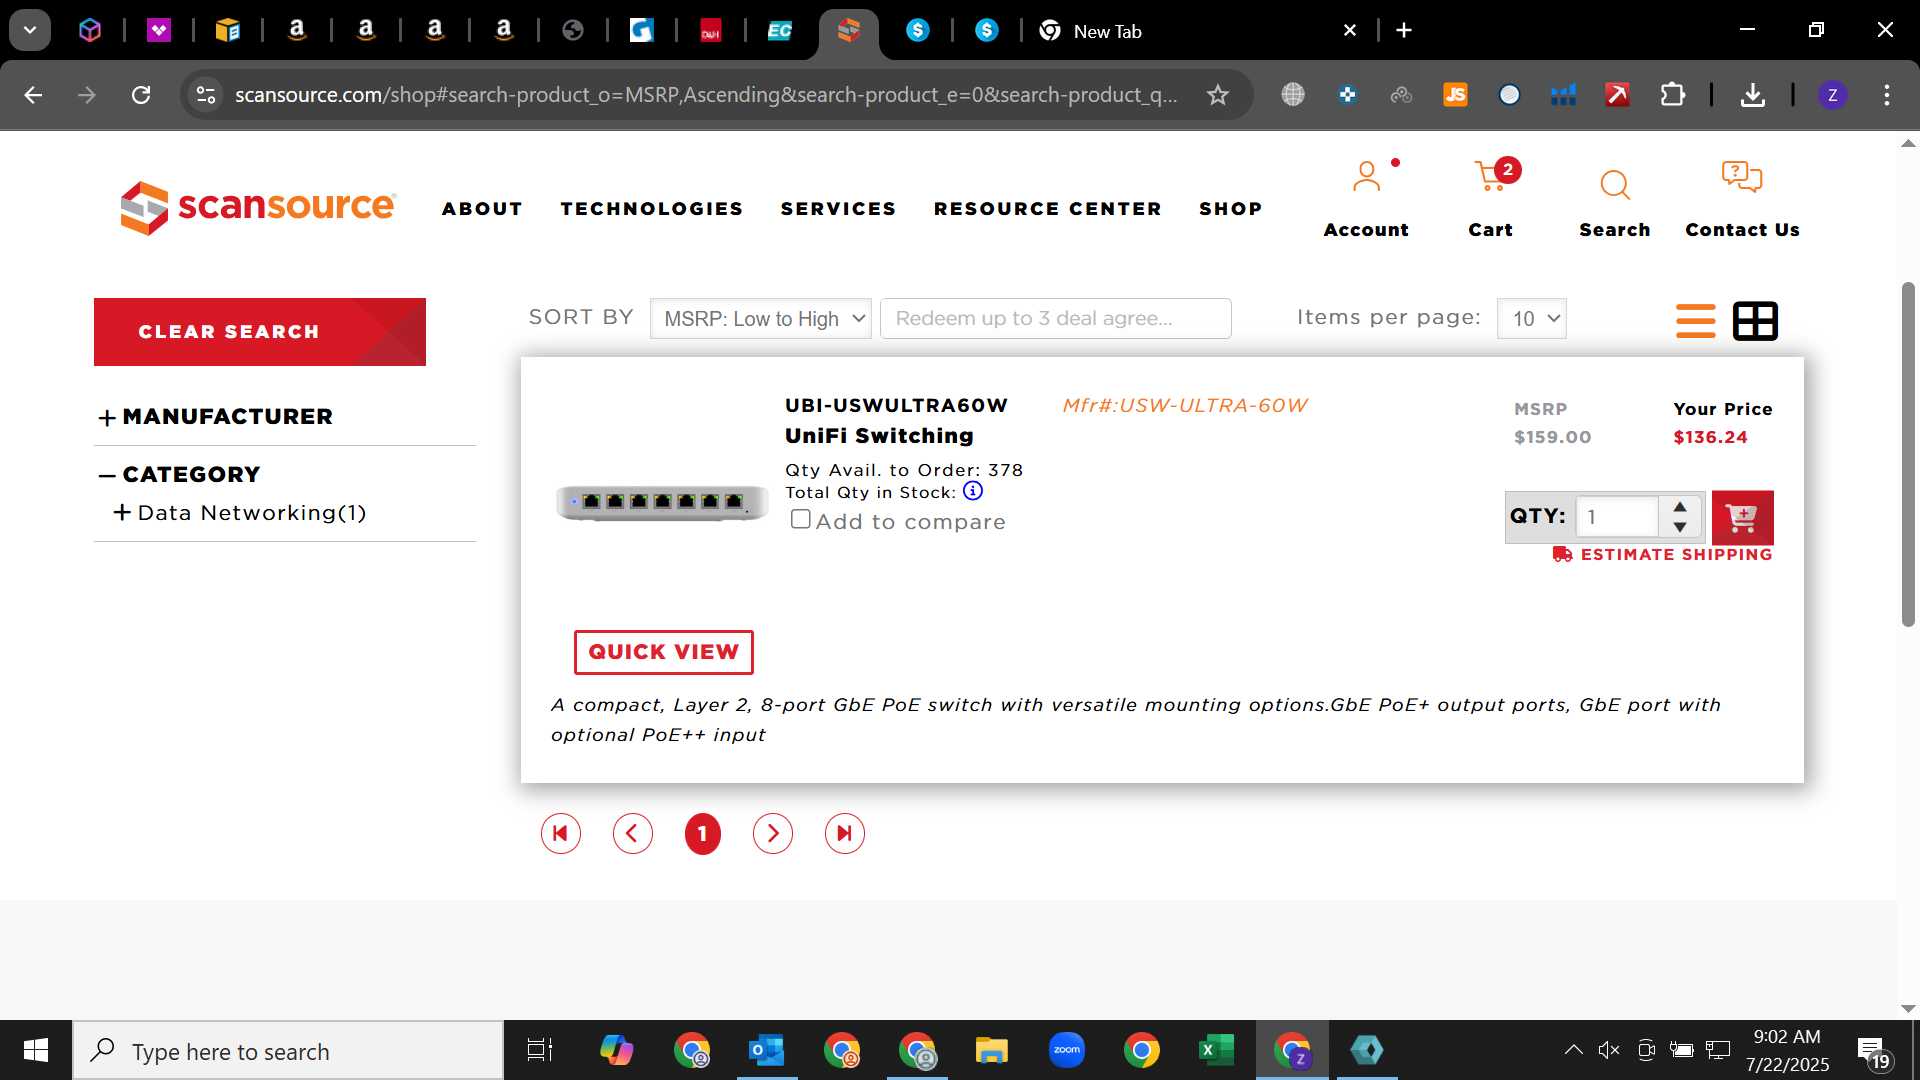Viewport: 1920px width, 1080px height.
Task: Click the quantity input field
Action: 1616,517
